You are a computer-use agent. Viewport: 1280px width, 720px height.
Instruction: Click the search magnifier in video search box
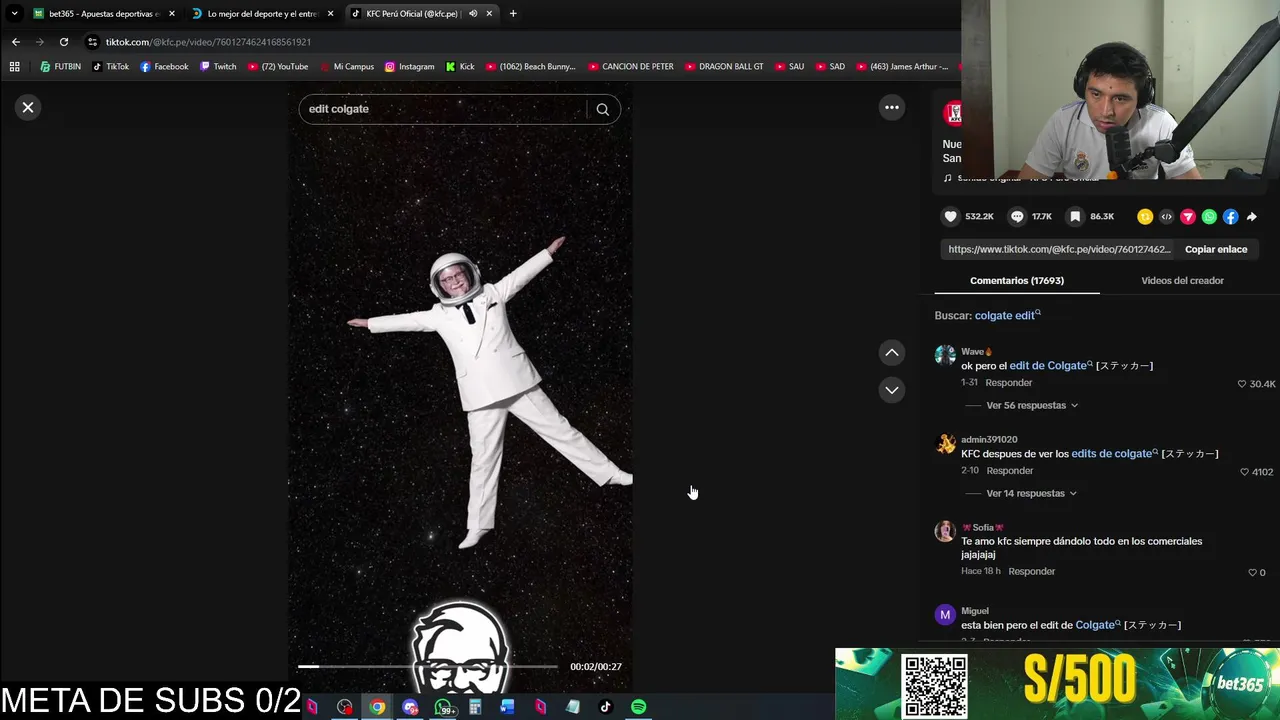click(x=602, y=109)
